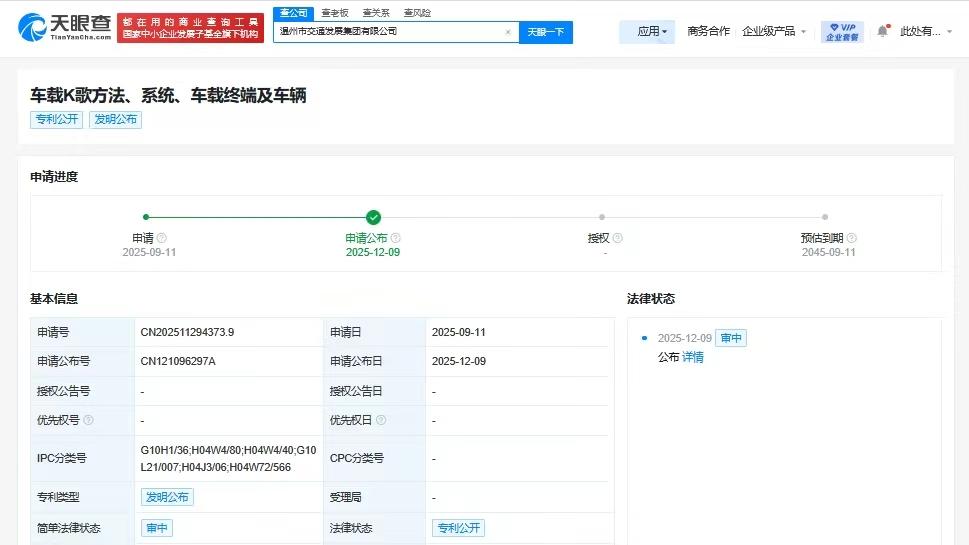Click the 发明公布 tag in 专利类型 row
Screen dimensions: 969x545
[167, 497]
